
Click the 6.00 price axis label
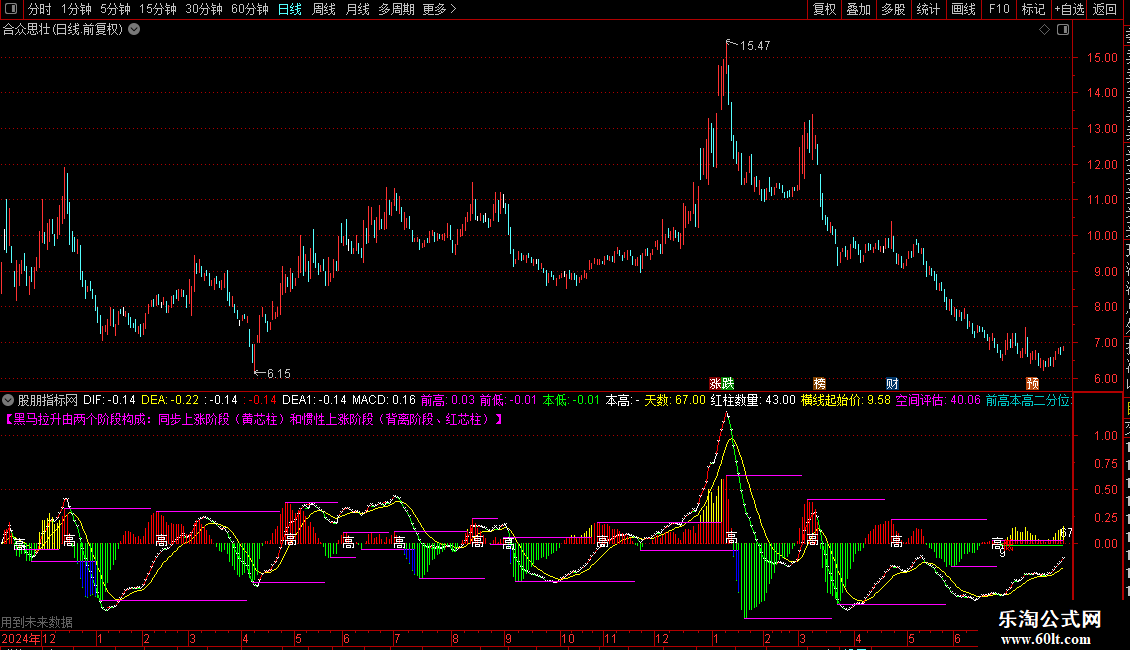[1105, 378]
